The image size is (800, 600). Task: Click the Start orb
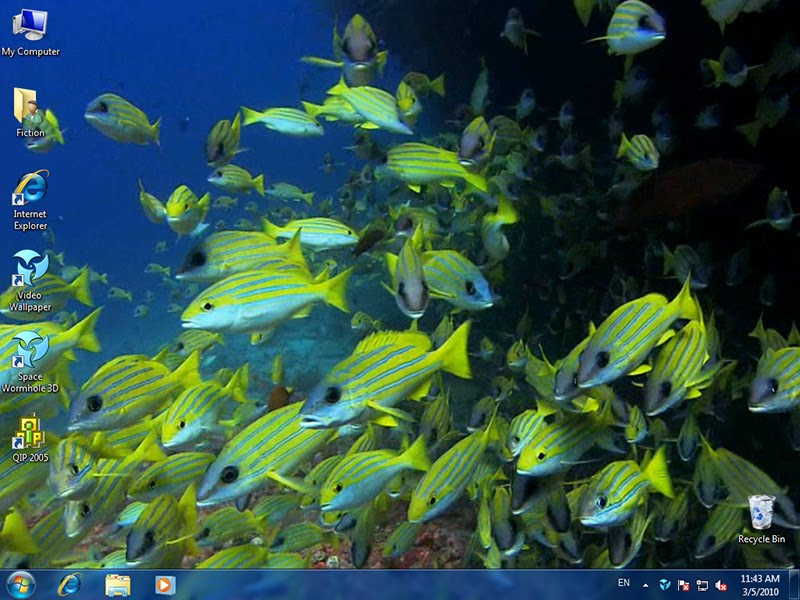coord(20,584)
